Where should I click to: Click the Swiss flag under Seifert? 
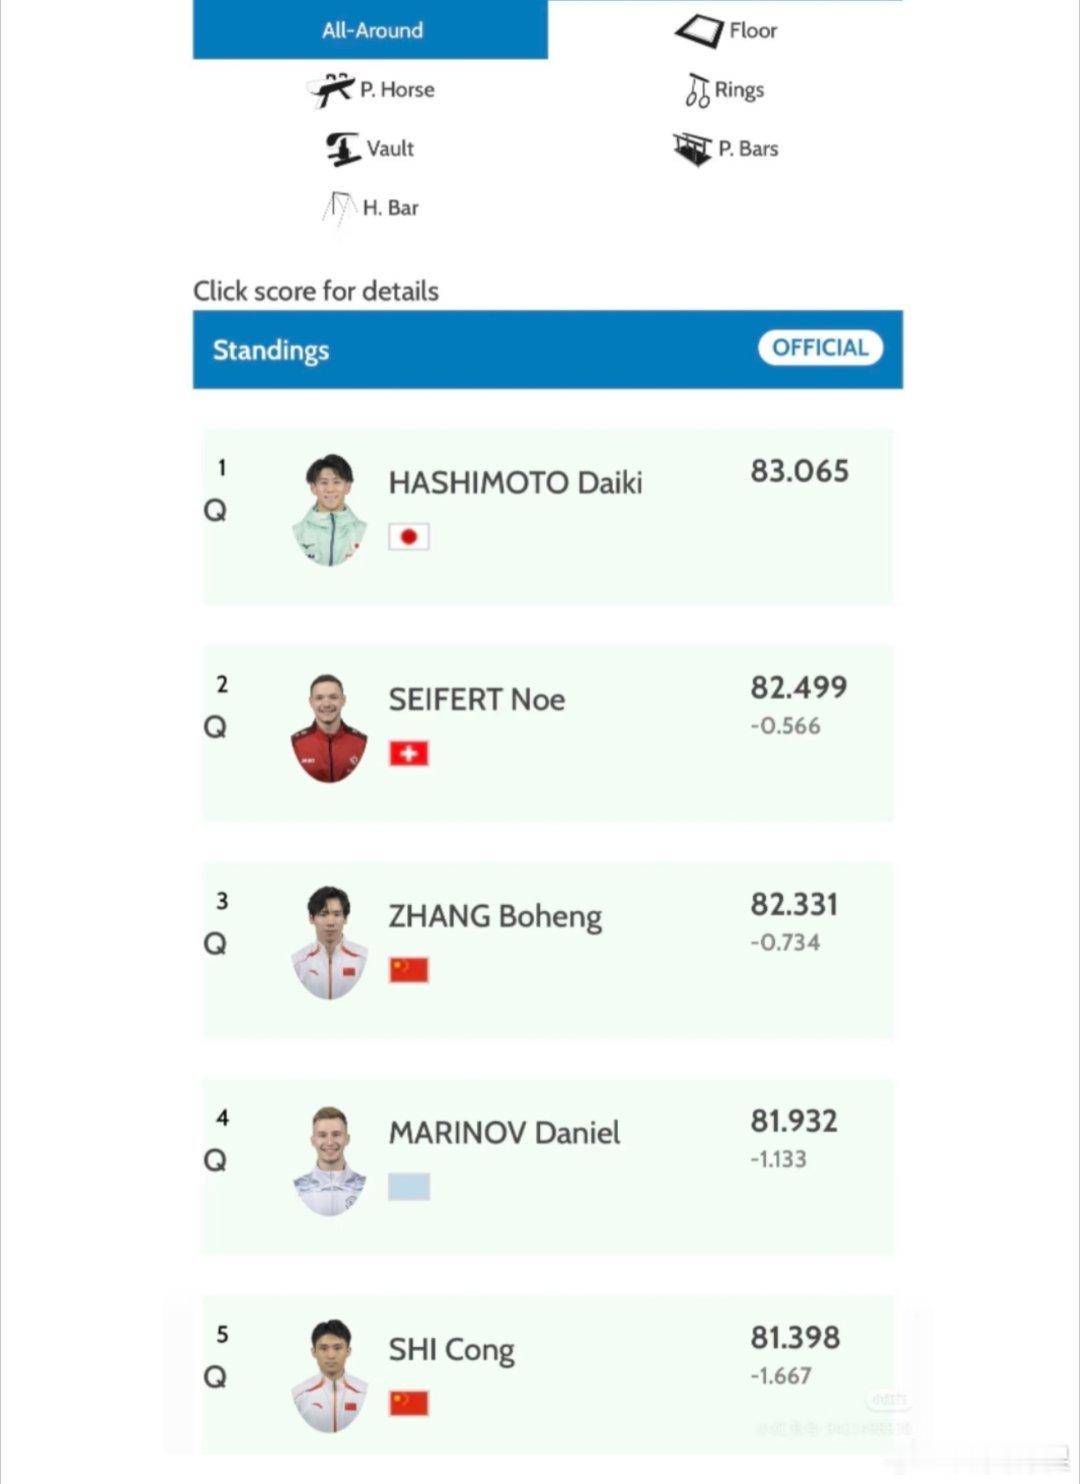click(x=409, y=753)
